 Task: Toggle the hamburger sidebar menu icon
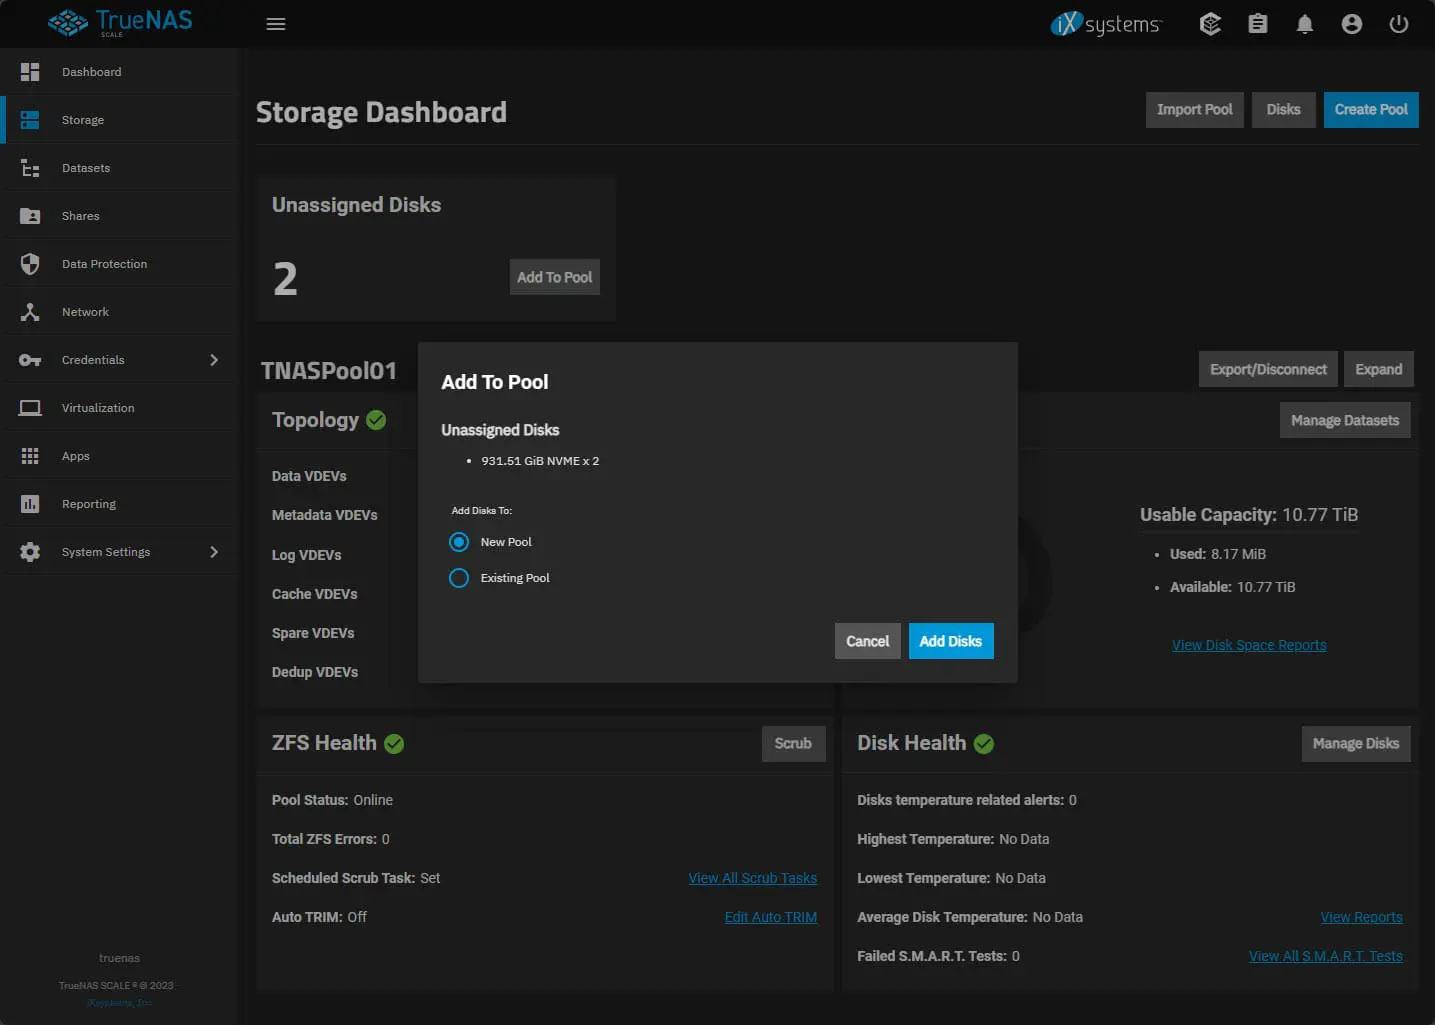click(276, 24)
